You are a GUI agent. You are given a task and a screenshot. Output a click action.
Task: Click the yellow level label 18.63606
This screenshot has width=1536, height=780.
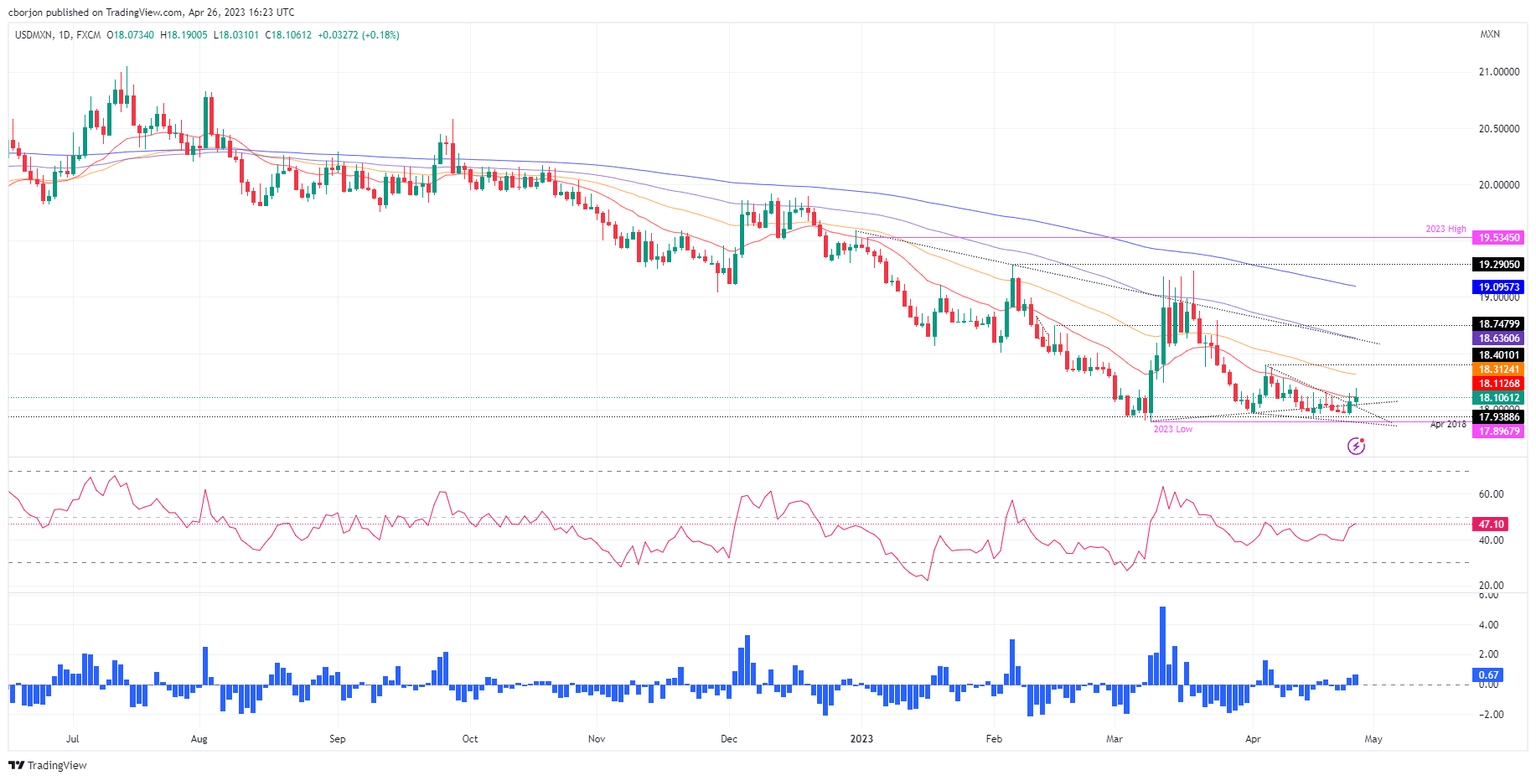click(x=1497, y=339)
